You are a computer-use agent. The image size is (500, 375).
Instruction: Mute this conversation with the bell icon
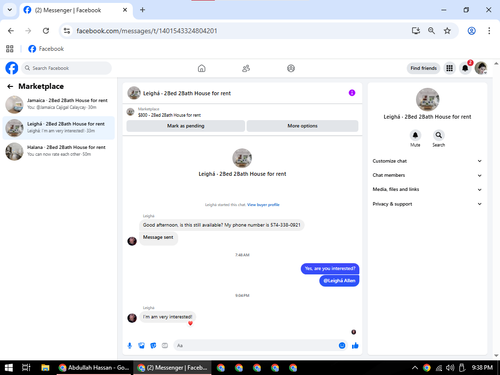coord(415,135)
